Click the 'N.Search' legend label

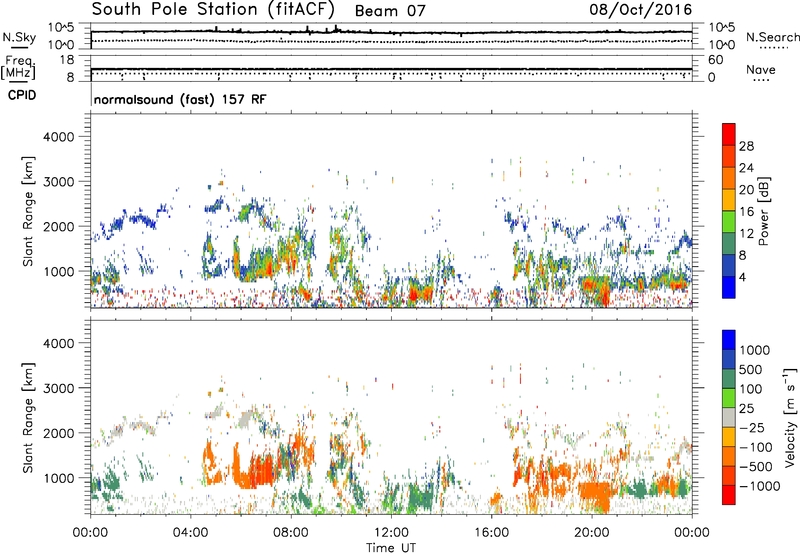(772, 37)
